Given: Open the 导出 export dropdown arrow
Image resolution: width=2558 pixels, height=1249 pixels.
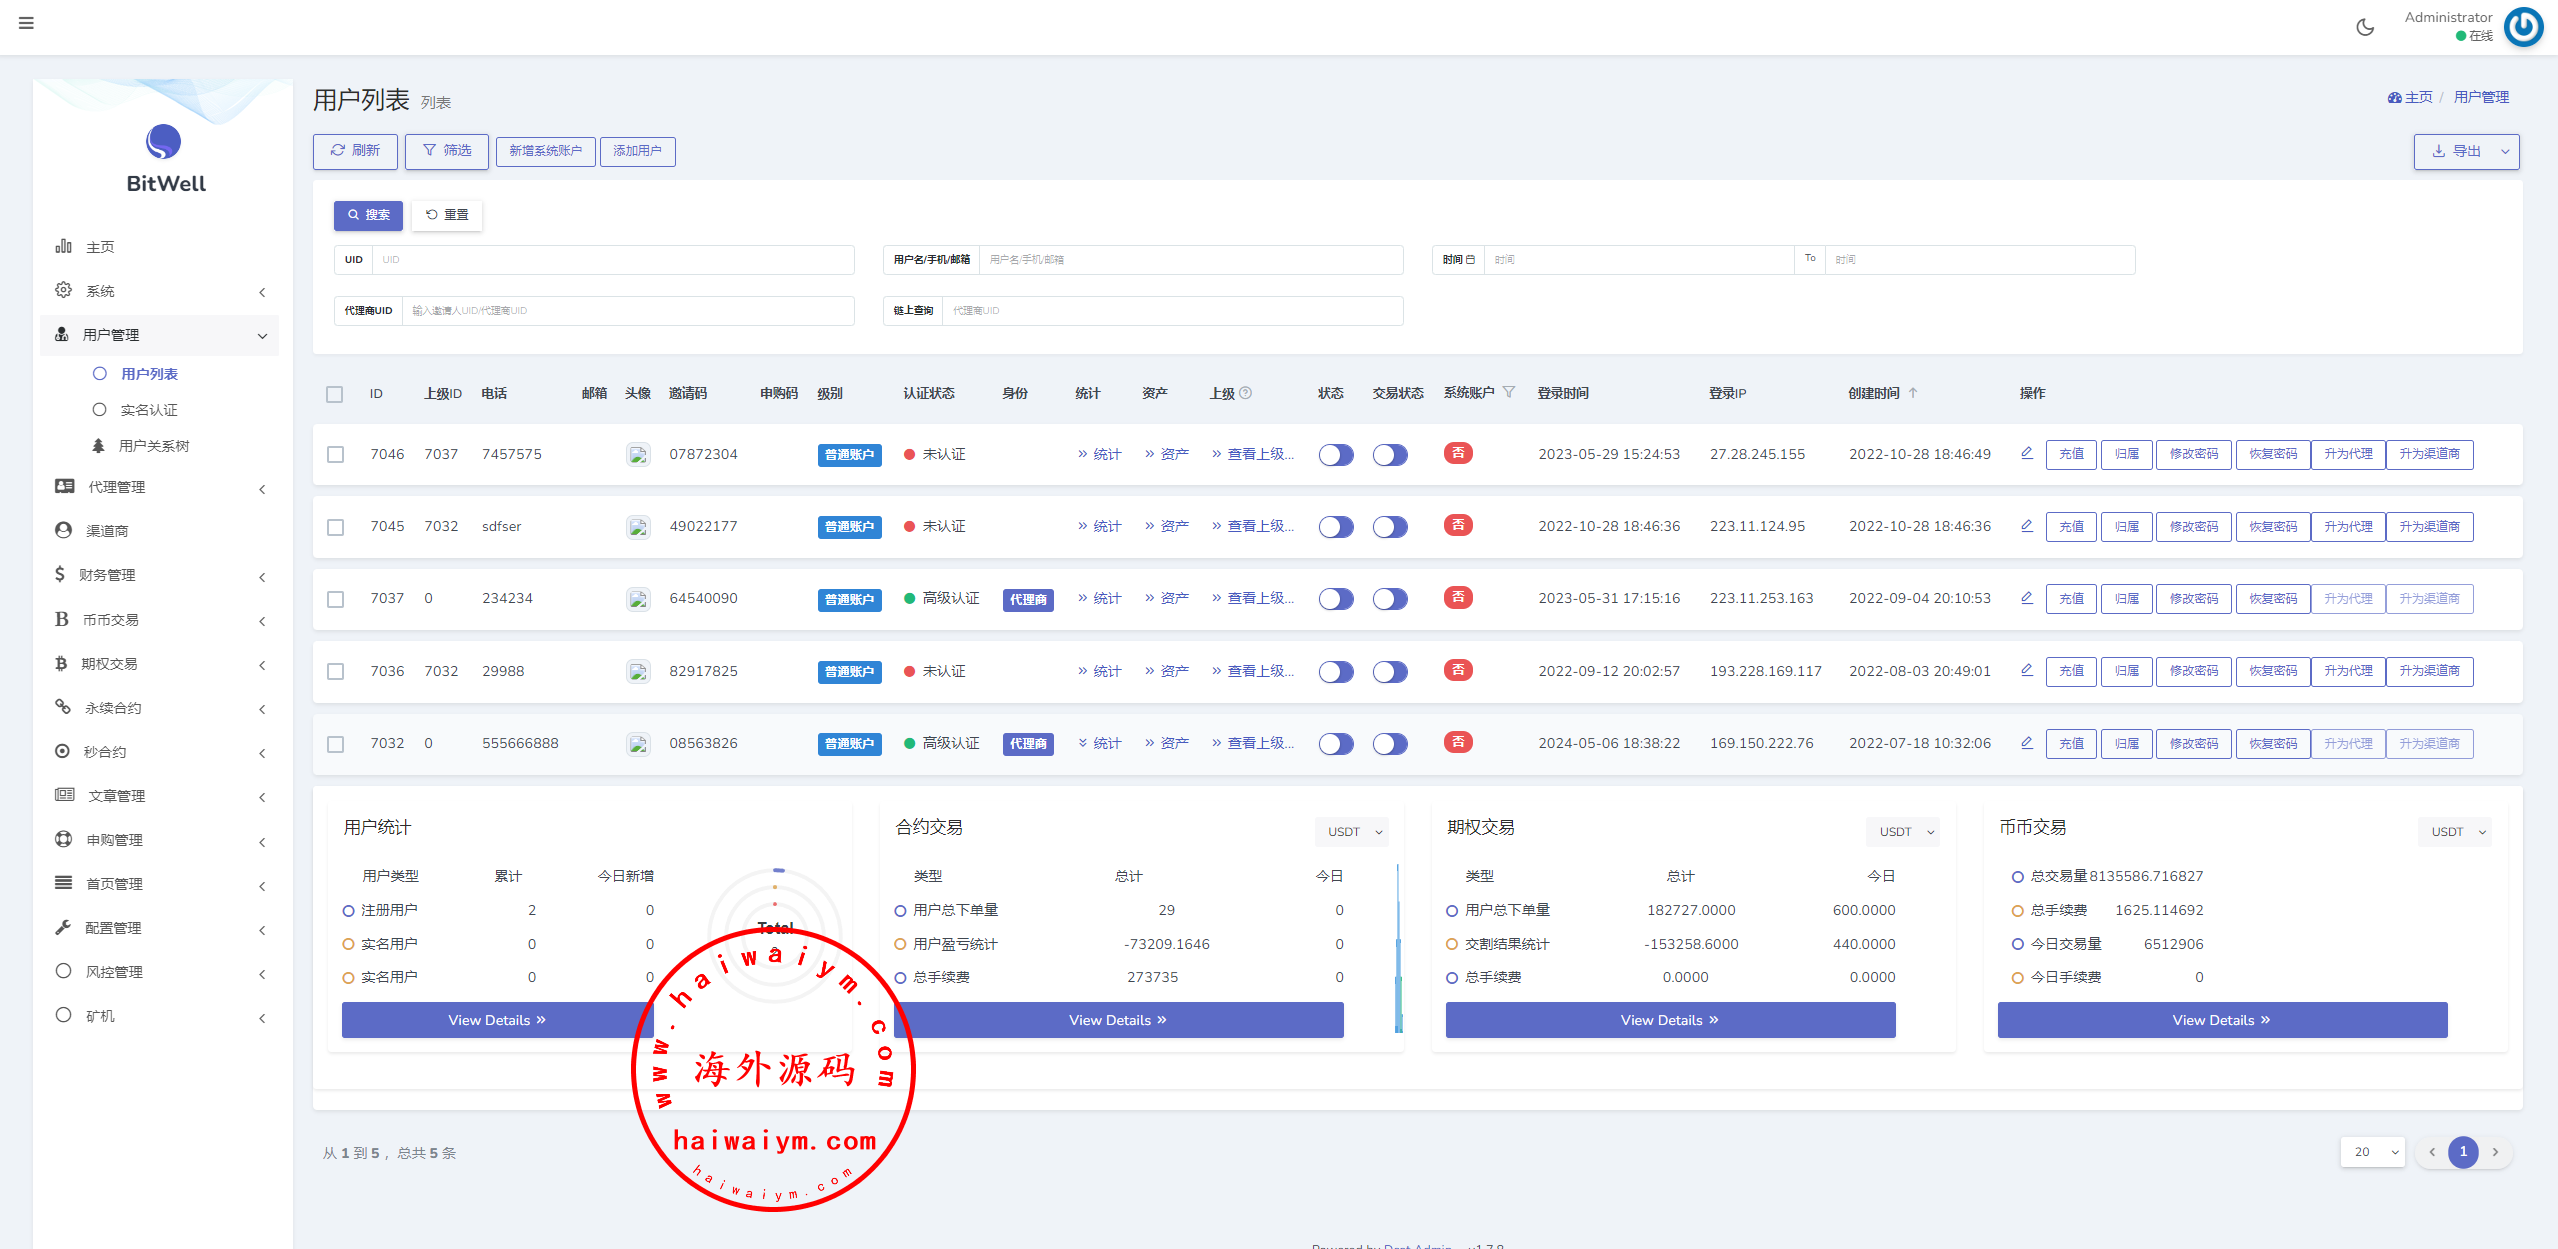Looking at the screenshot, I should [x=2505, y=152].
